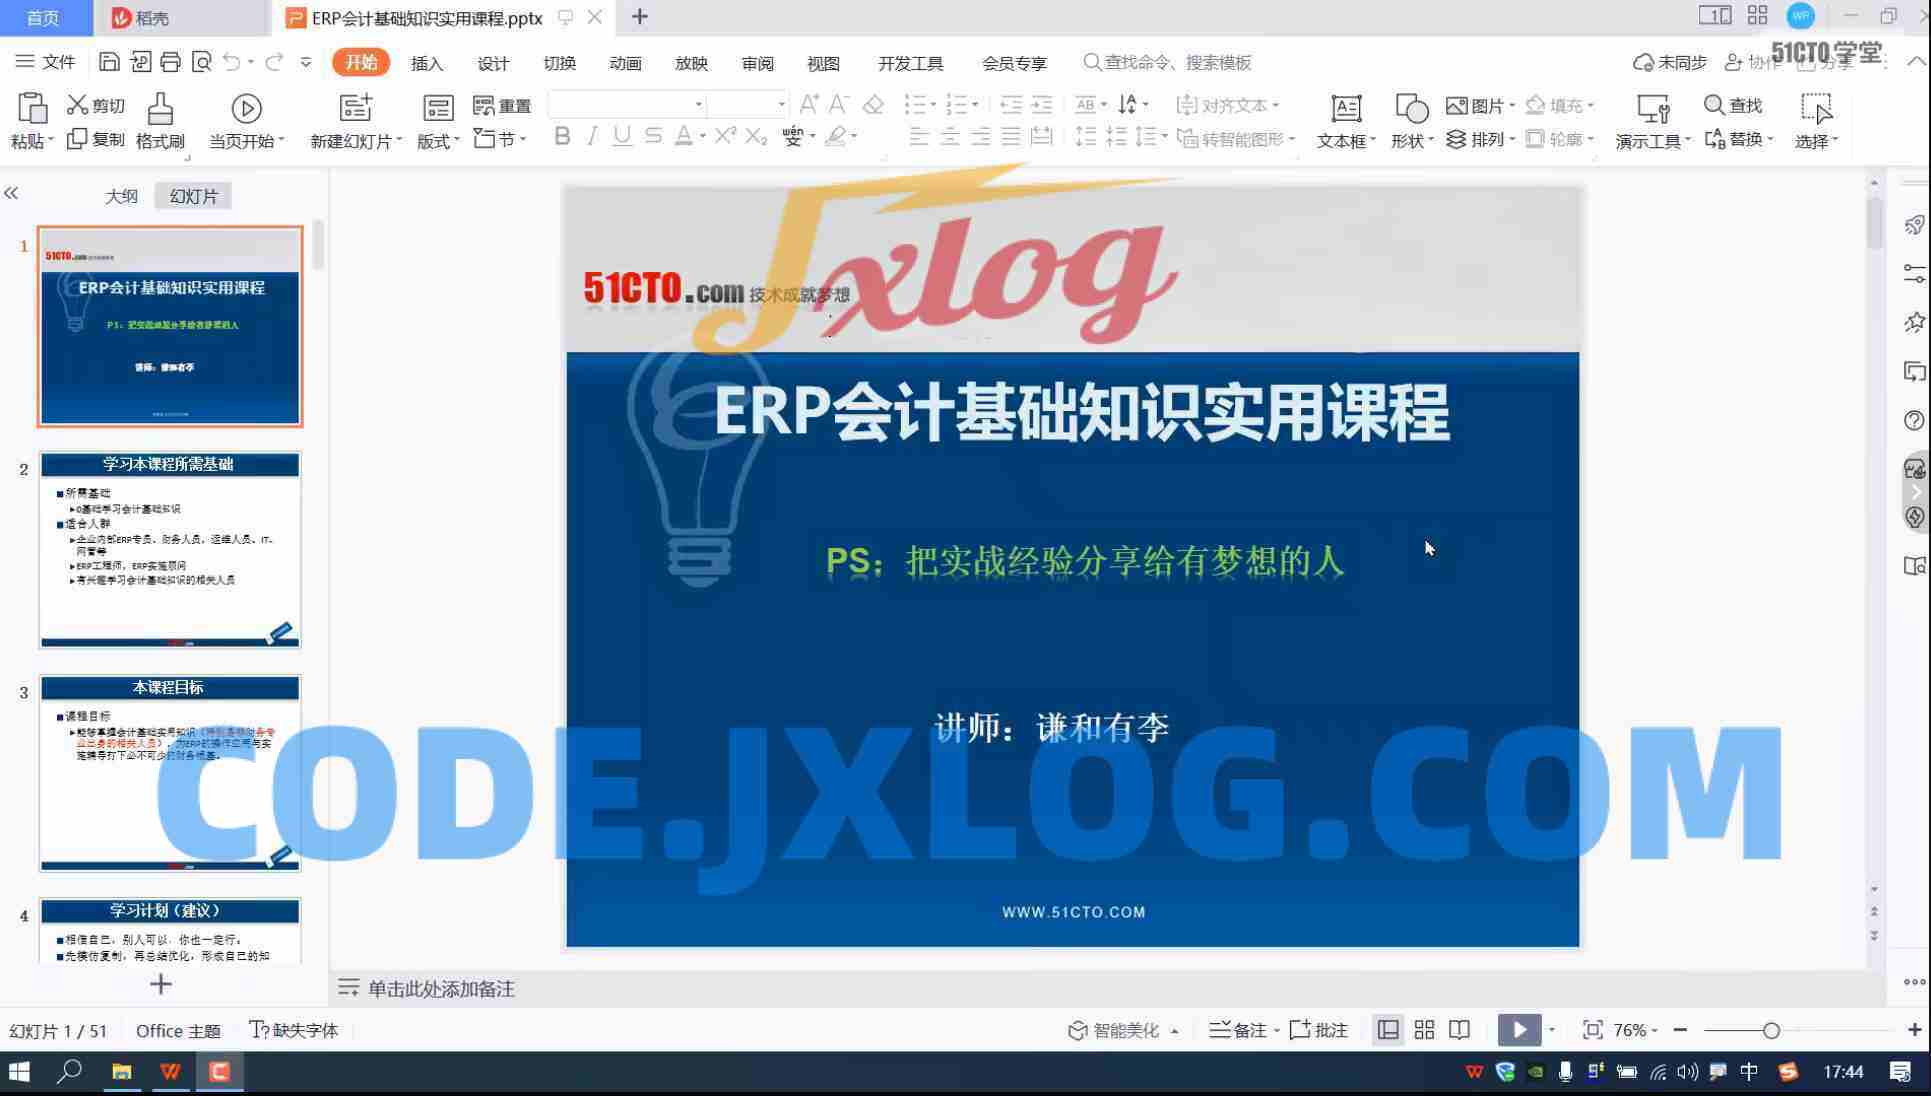Toggle Subscript formatting
This screenshot has width=1931, height=1096.
click(x=756, y=137)
